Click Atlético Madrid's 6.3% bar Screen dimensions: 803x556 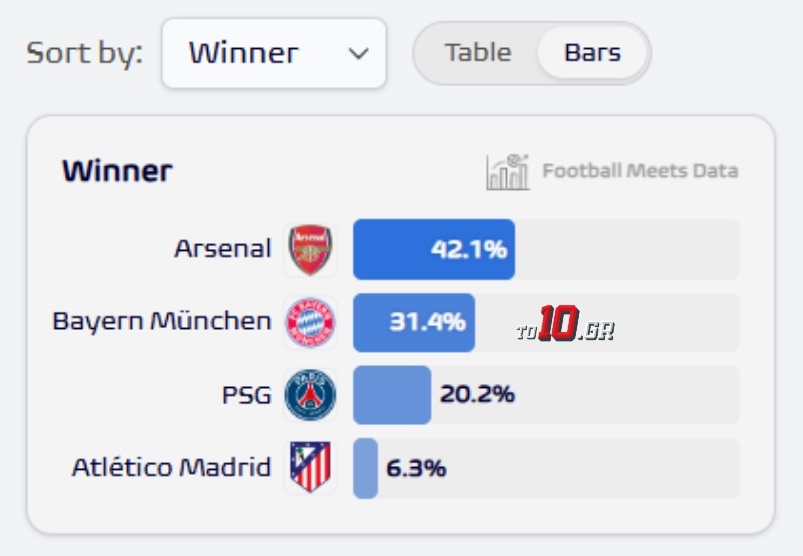(365, 467)
